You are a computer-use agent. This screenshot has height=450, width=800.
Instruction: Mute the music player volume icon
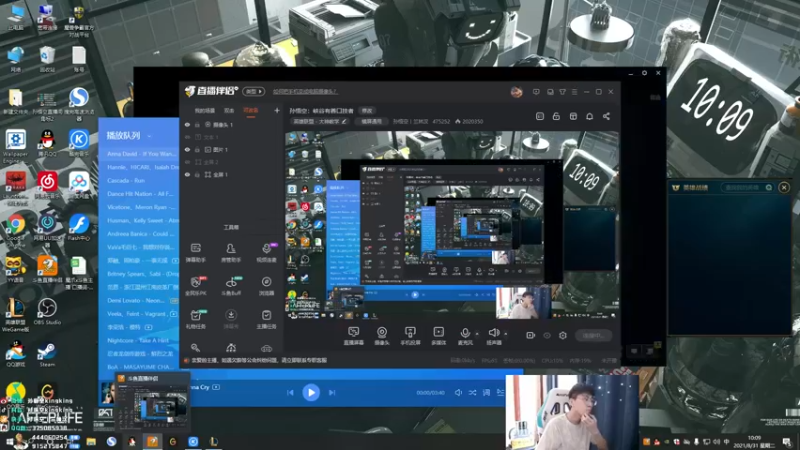[x=458, y=392]
